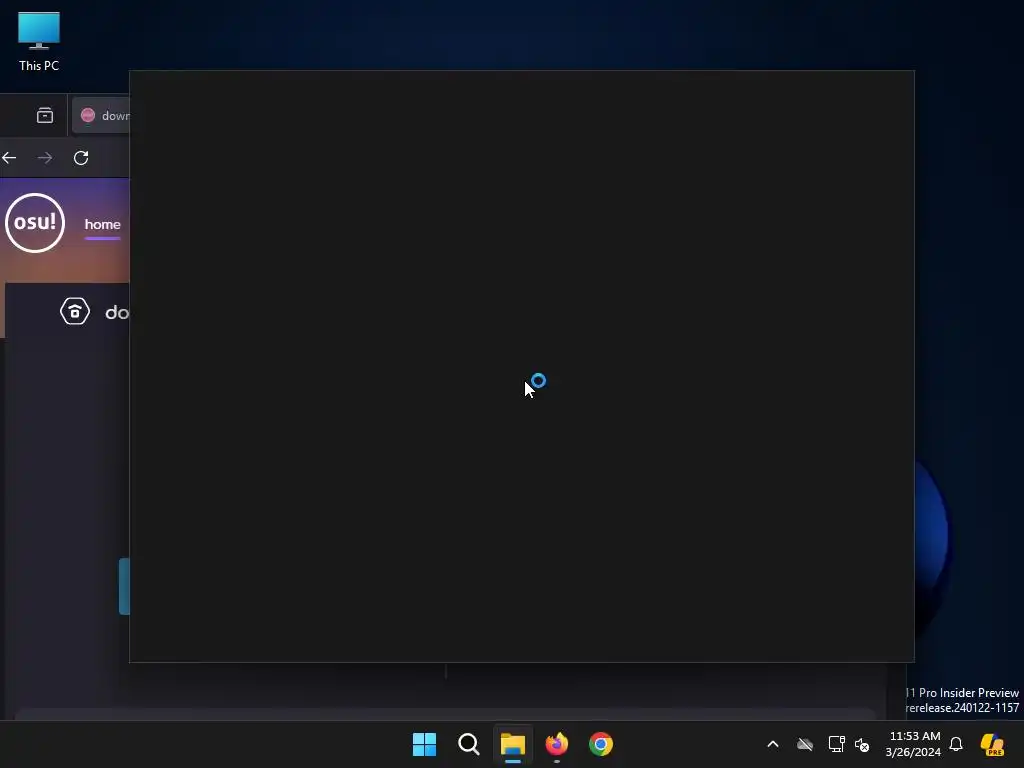Image resolution: width=1024 pixels, height=768 pixels.
Task: Click the muted volume tray icon
Action: pos(862,744)
